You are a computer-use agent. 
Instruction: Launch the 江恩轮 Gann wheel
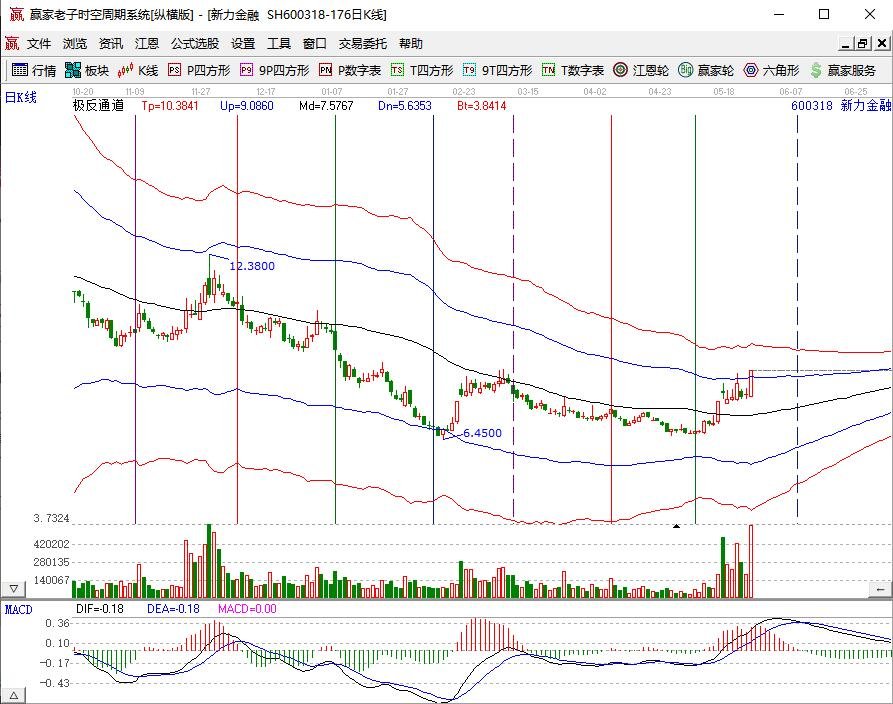641,70
